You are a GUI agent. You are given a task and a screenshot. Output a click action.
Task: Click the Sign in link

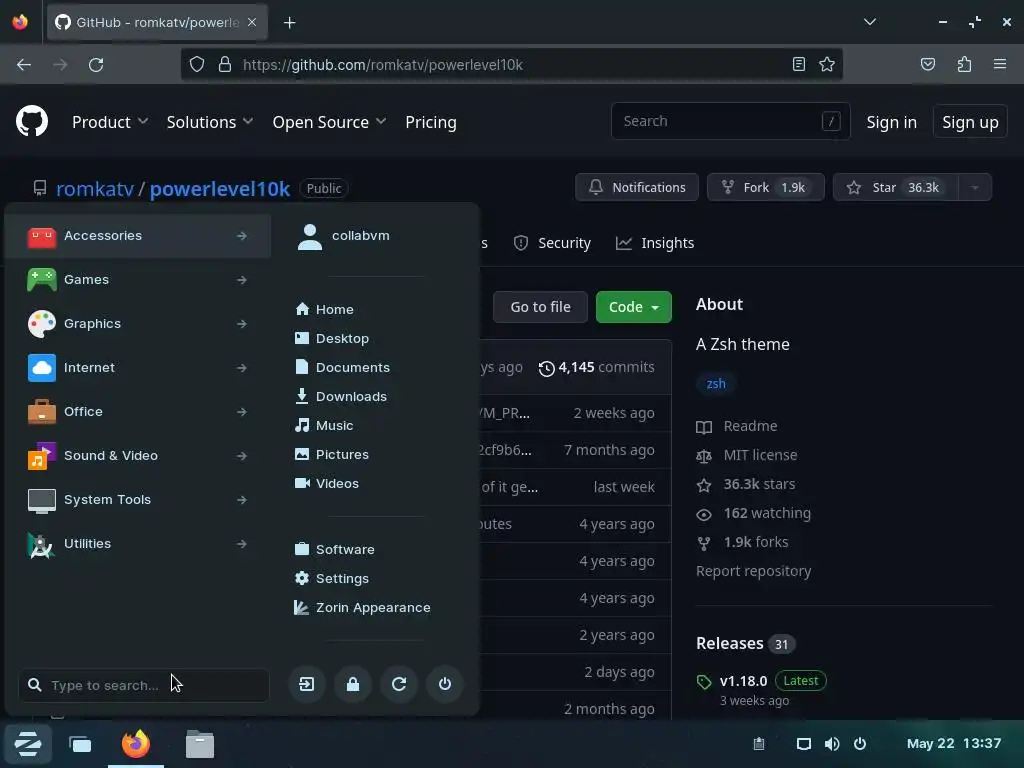click(x=891, y=122)
